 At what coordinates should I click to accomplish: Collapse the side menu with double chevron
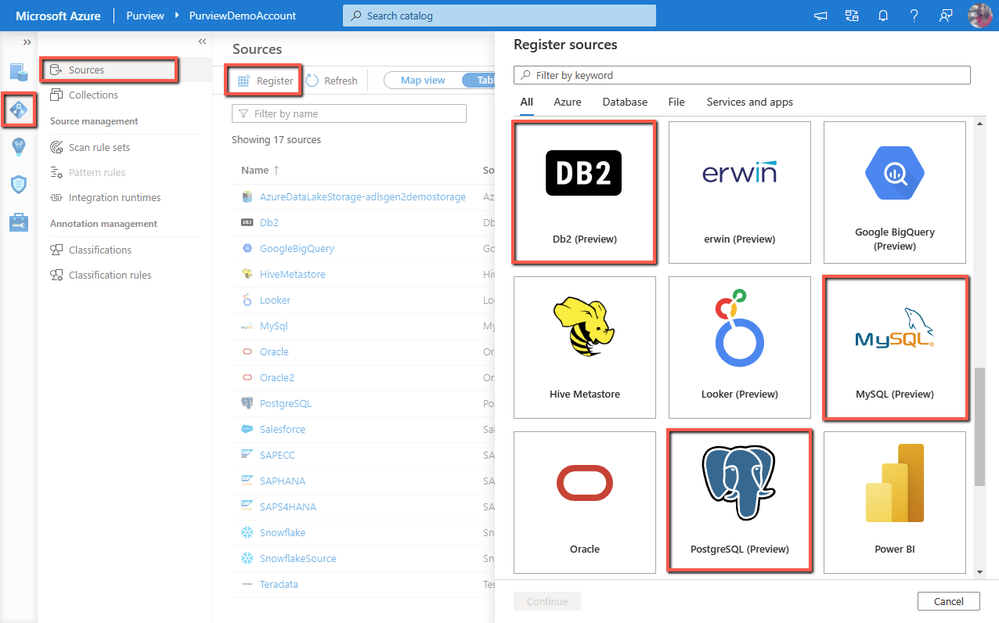point(202,41)
